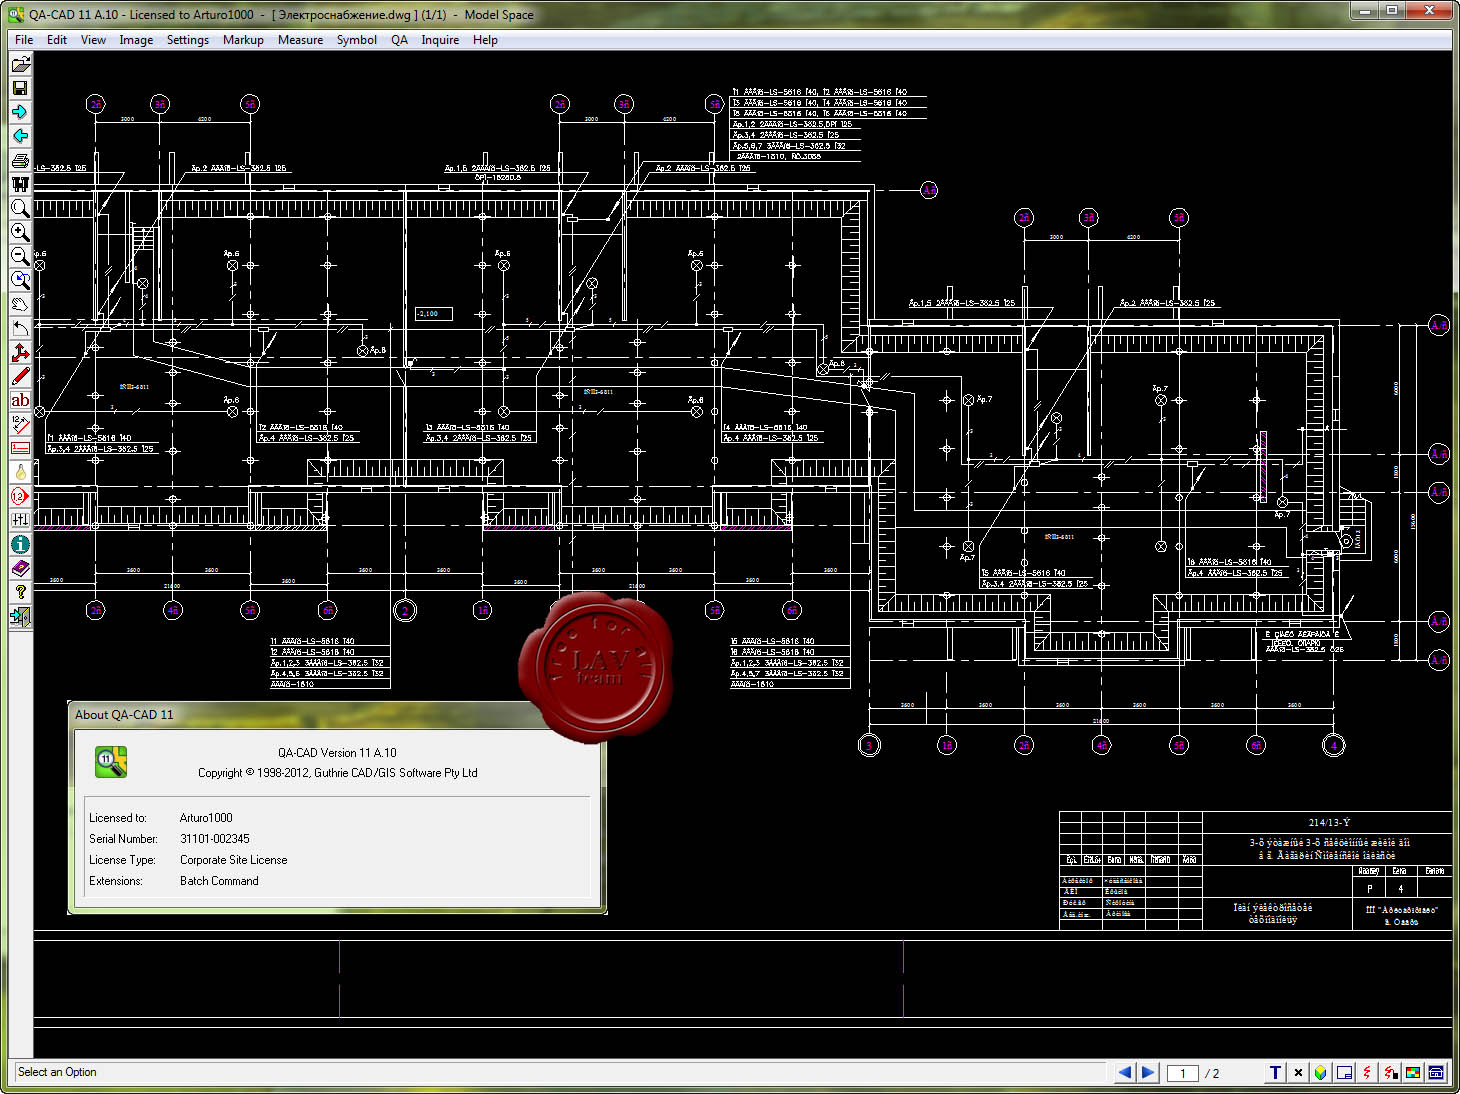Click the '-2,100' elevation box in drawing
The image size is (1460, 1094).
434,314
